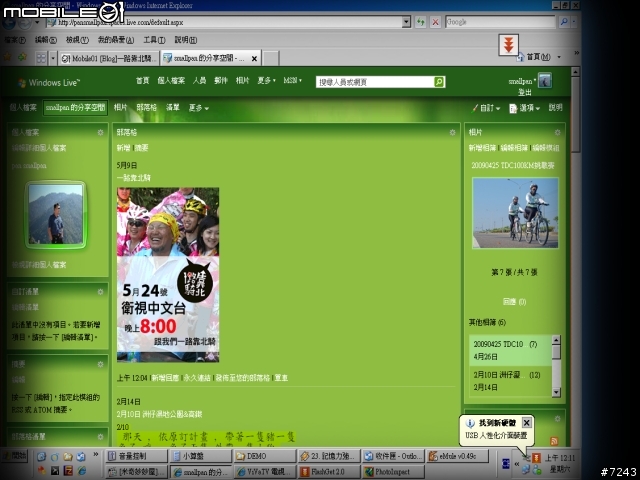
Task: Click the album list scroll down arrow
Action: [x=556, y=392]
